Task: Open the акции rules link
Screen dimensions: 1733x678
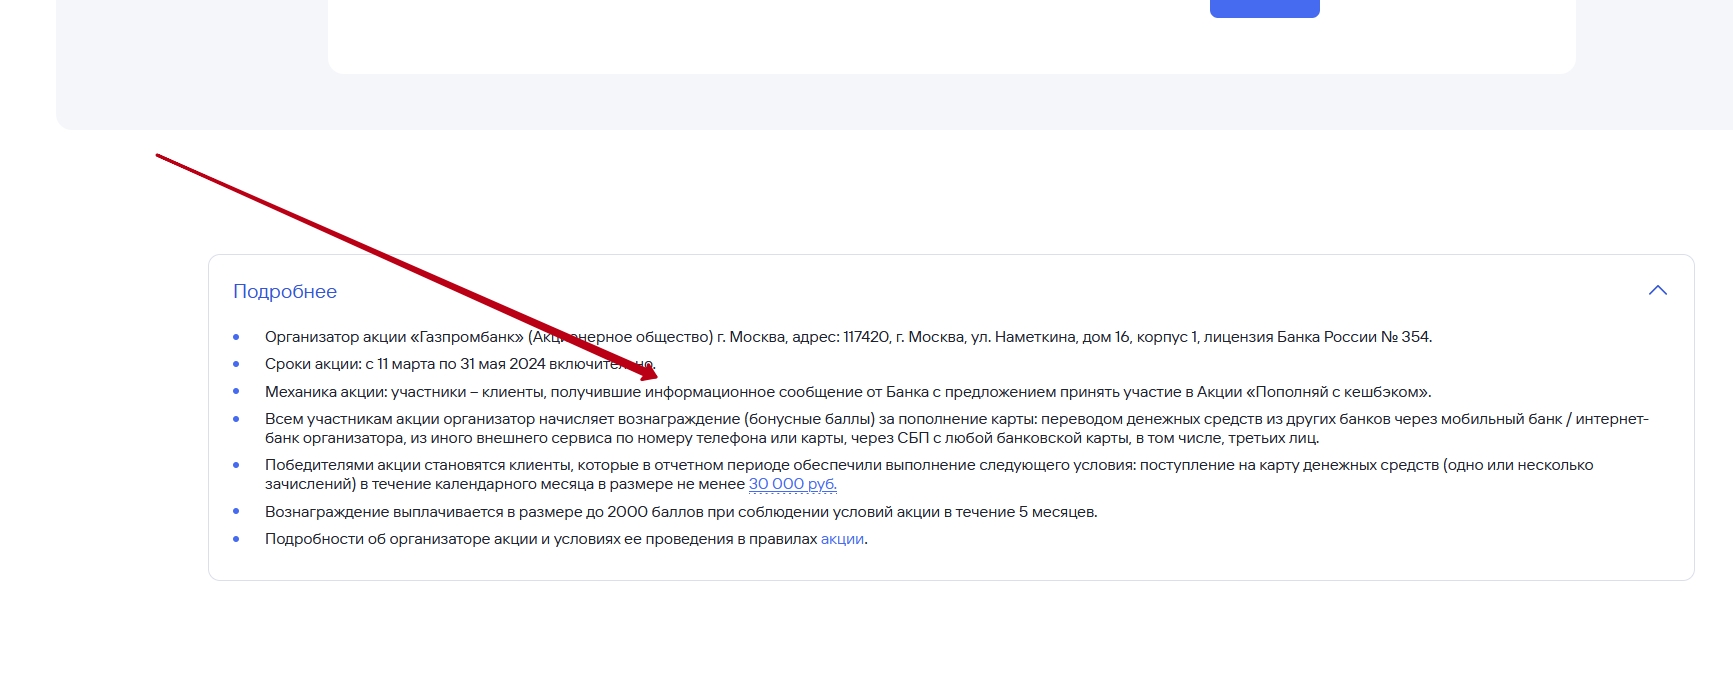Action: pos(842,539)
